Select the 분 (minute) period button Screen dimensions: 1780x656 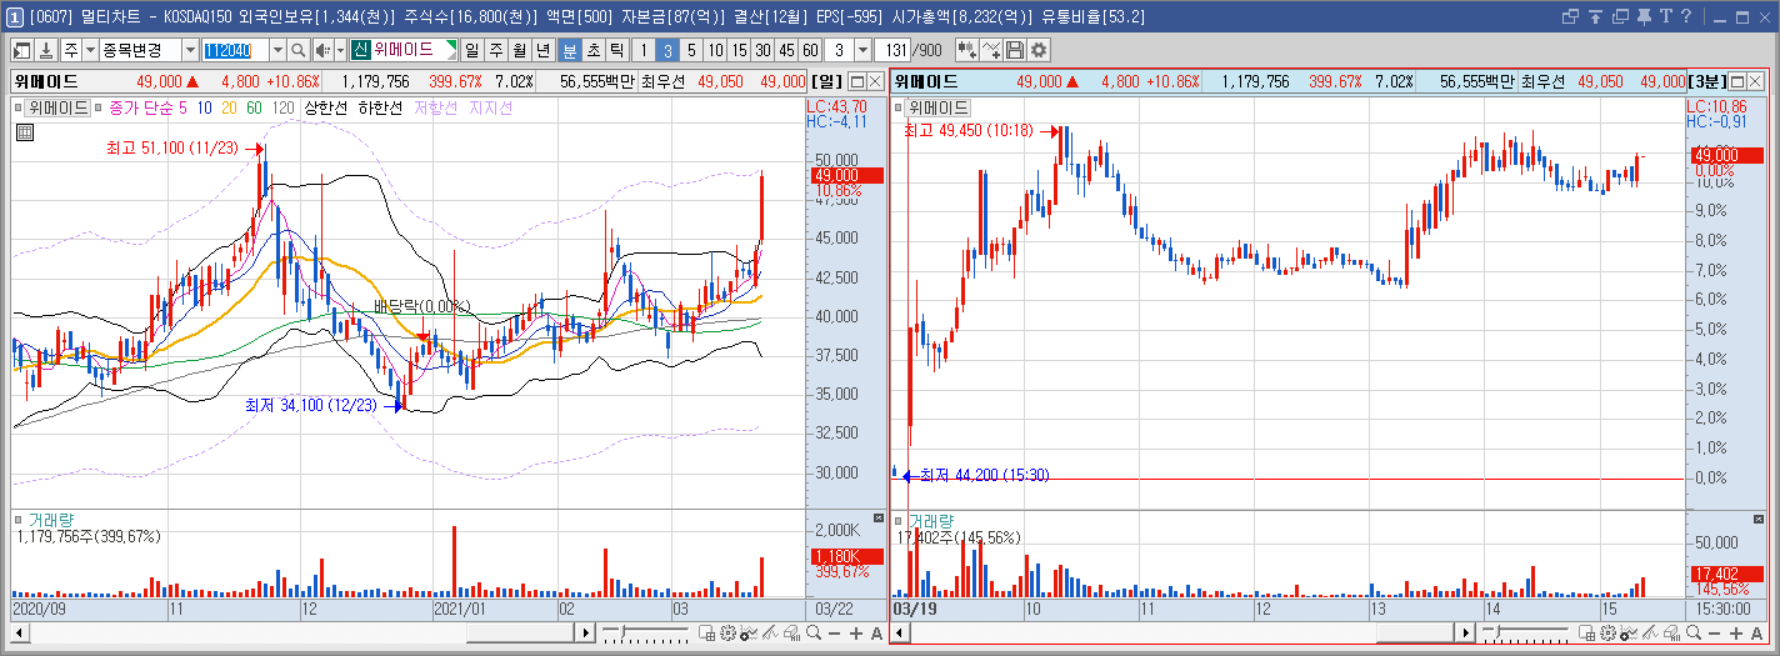pyautogui.click(x=569, y=50)
